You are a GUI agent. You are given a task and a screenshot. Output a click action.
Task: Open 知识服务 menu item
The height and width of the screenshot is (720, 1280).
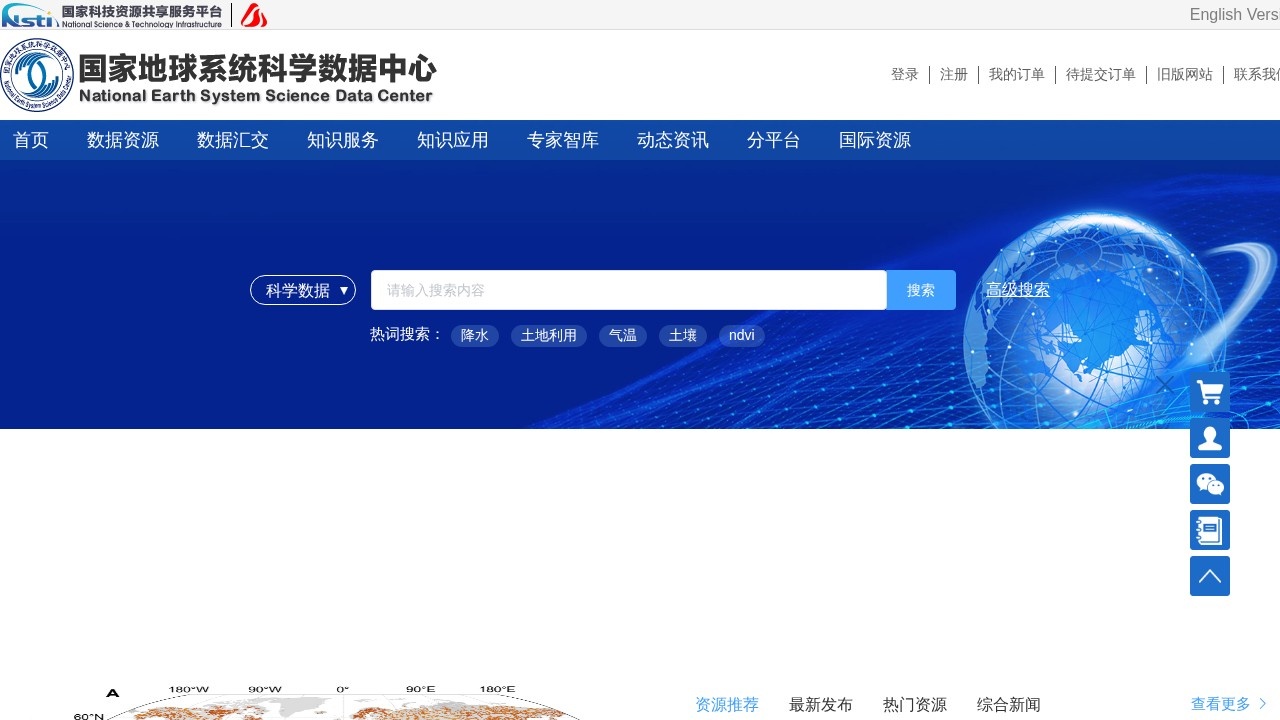pos(343,140)
